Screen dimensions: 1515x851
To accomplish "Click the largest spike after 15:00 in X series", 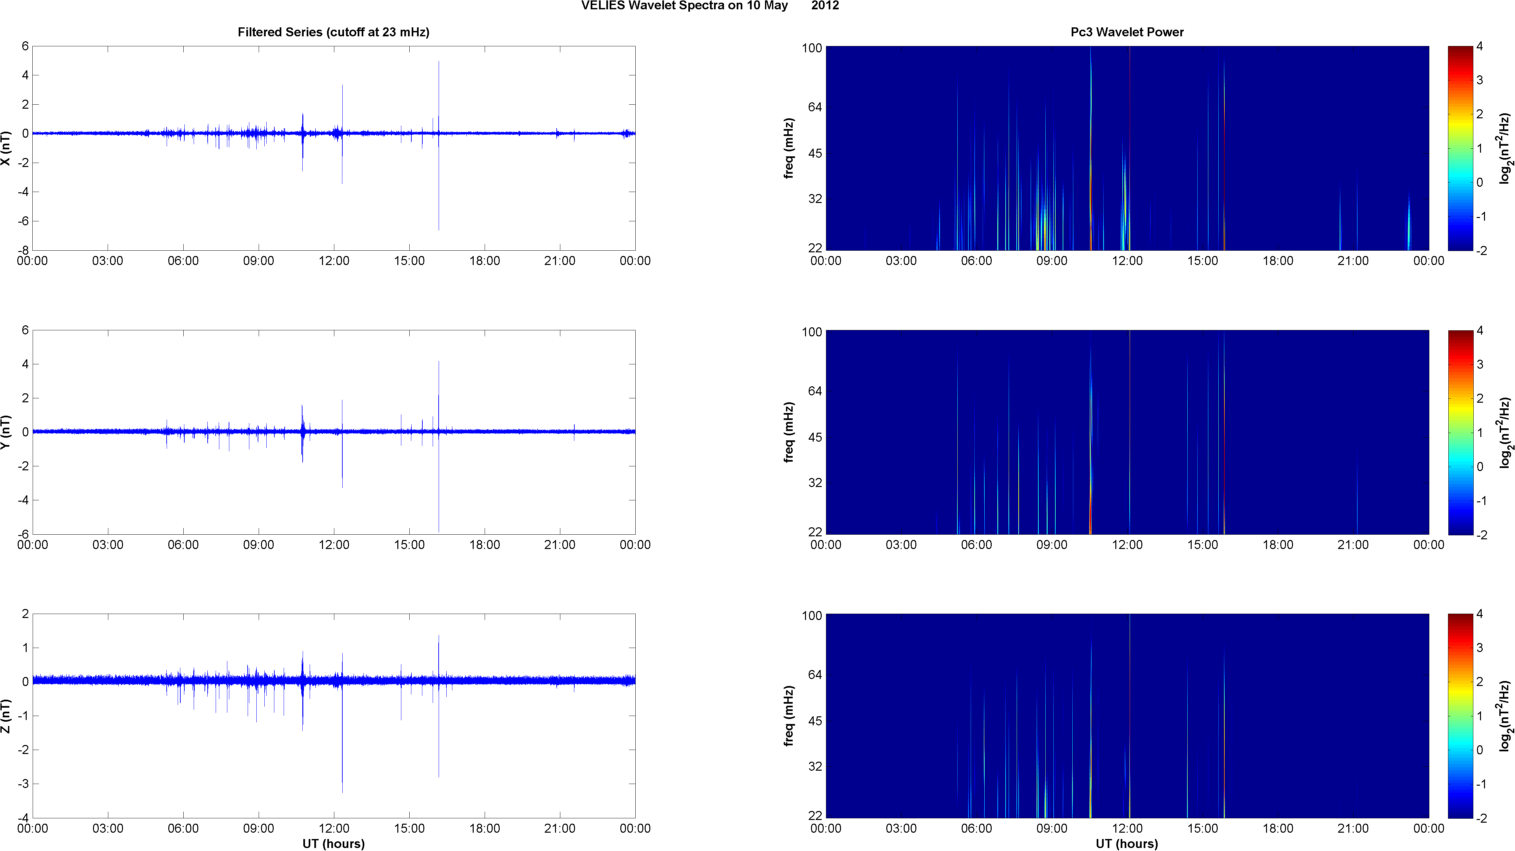I will point(438,146).
